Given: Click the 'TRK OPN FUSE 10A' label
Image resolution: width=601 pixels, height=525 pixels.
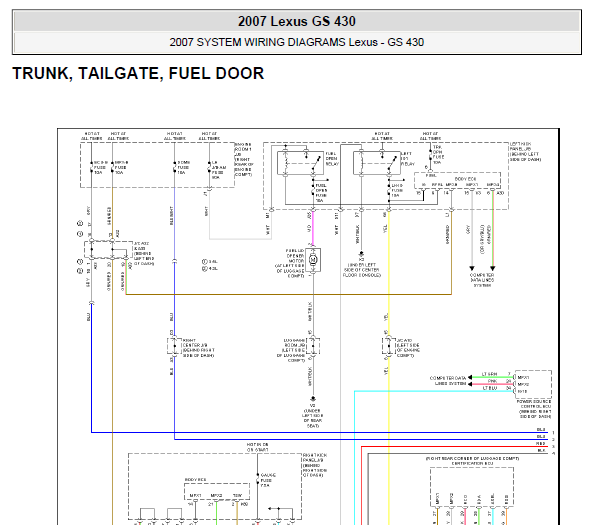Looking at the screenshot, I should 438,154.
